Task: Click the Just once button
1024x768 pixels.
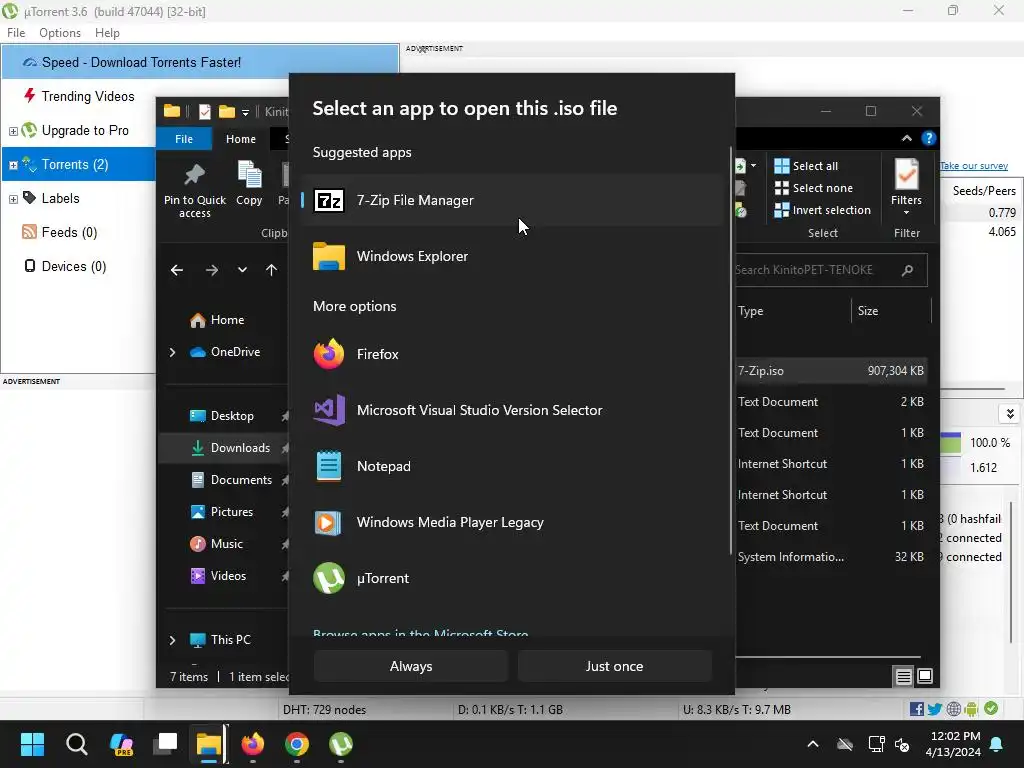Action: point(614,666)
